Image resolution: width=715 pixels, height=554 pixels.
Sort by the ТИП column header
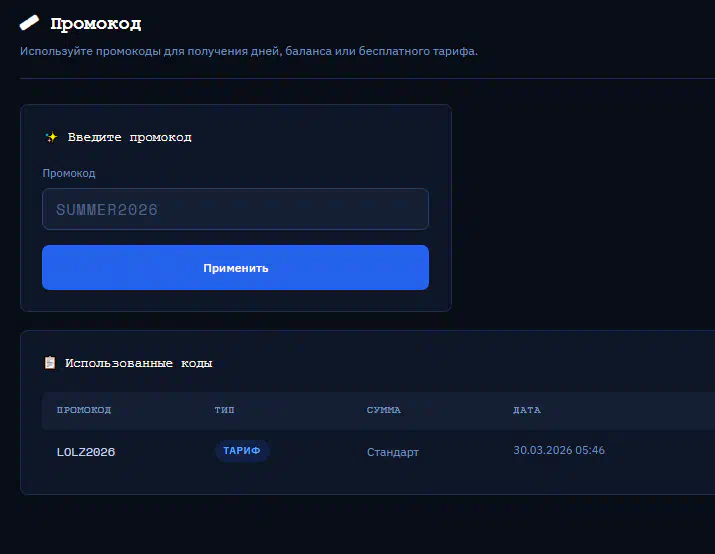point(225,410)
